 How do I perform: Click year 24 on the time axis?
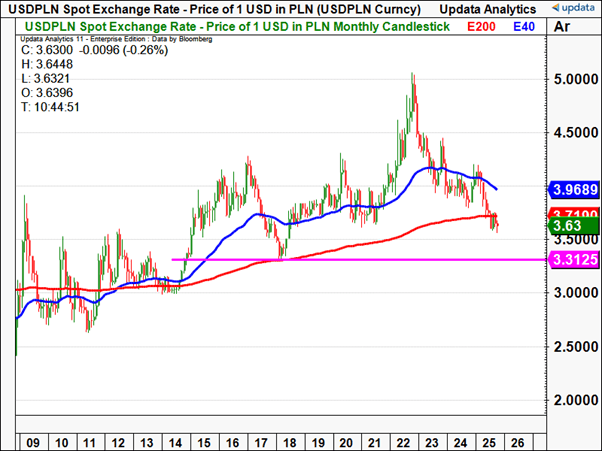(x=460, y=443)
